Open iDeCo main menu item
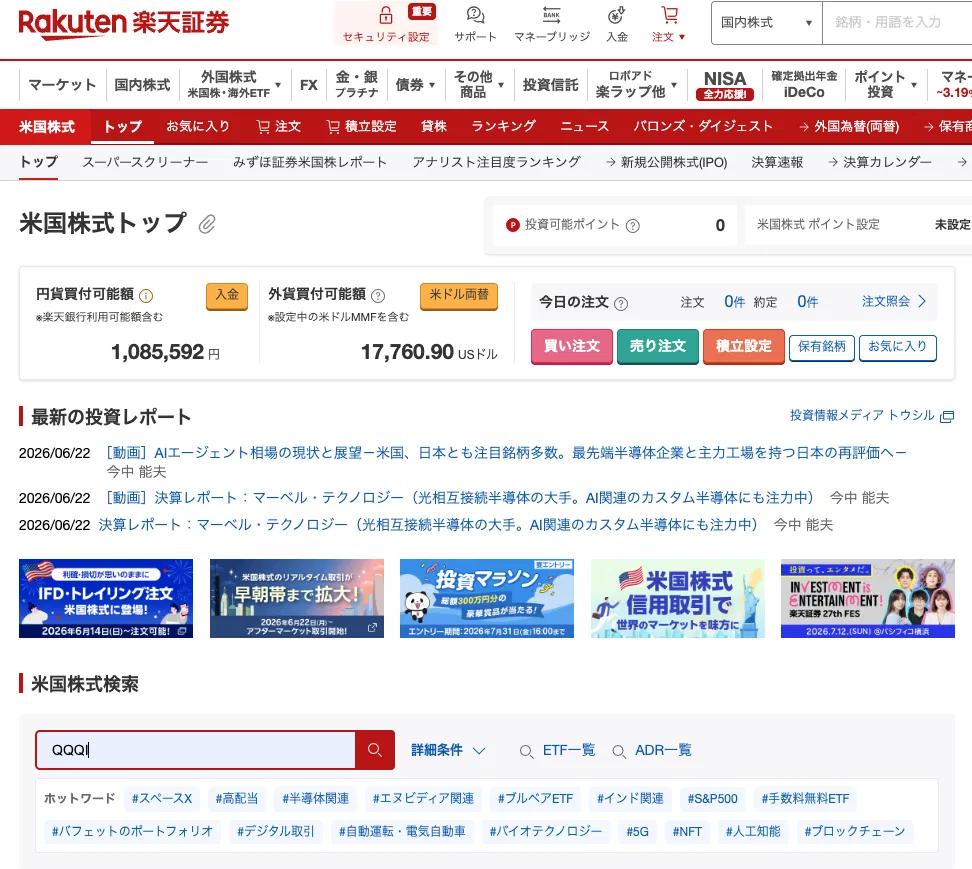The image size is (972, 869). coord(804,85)
